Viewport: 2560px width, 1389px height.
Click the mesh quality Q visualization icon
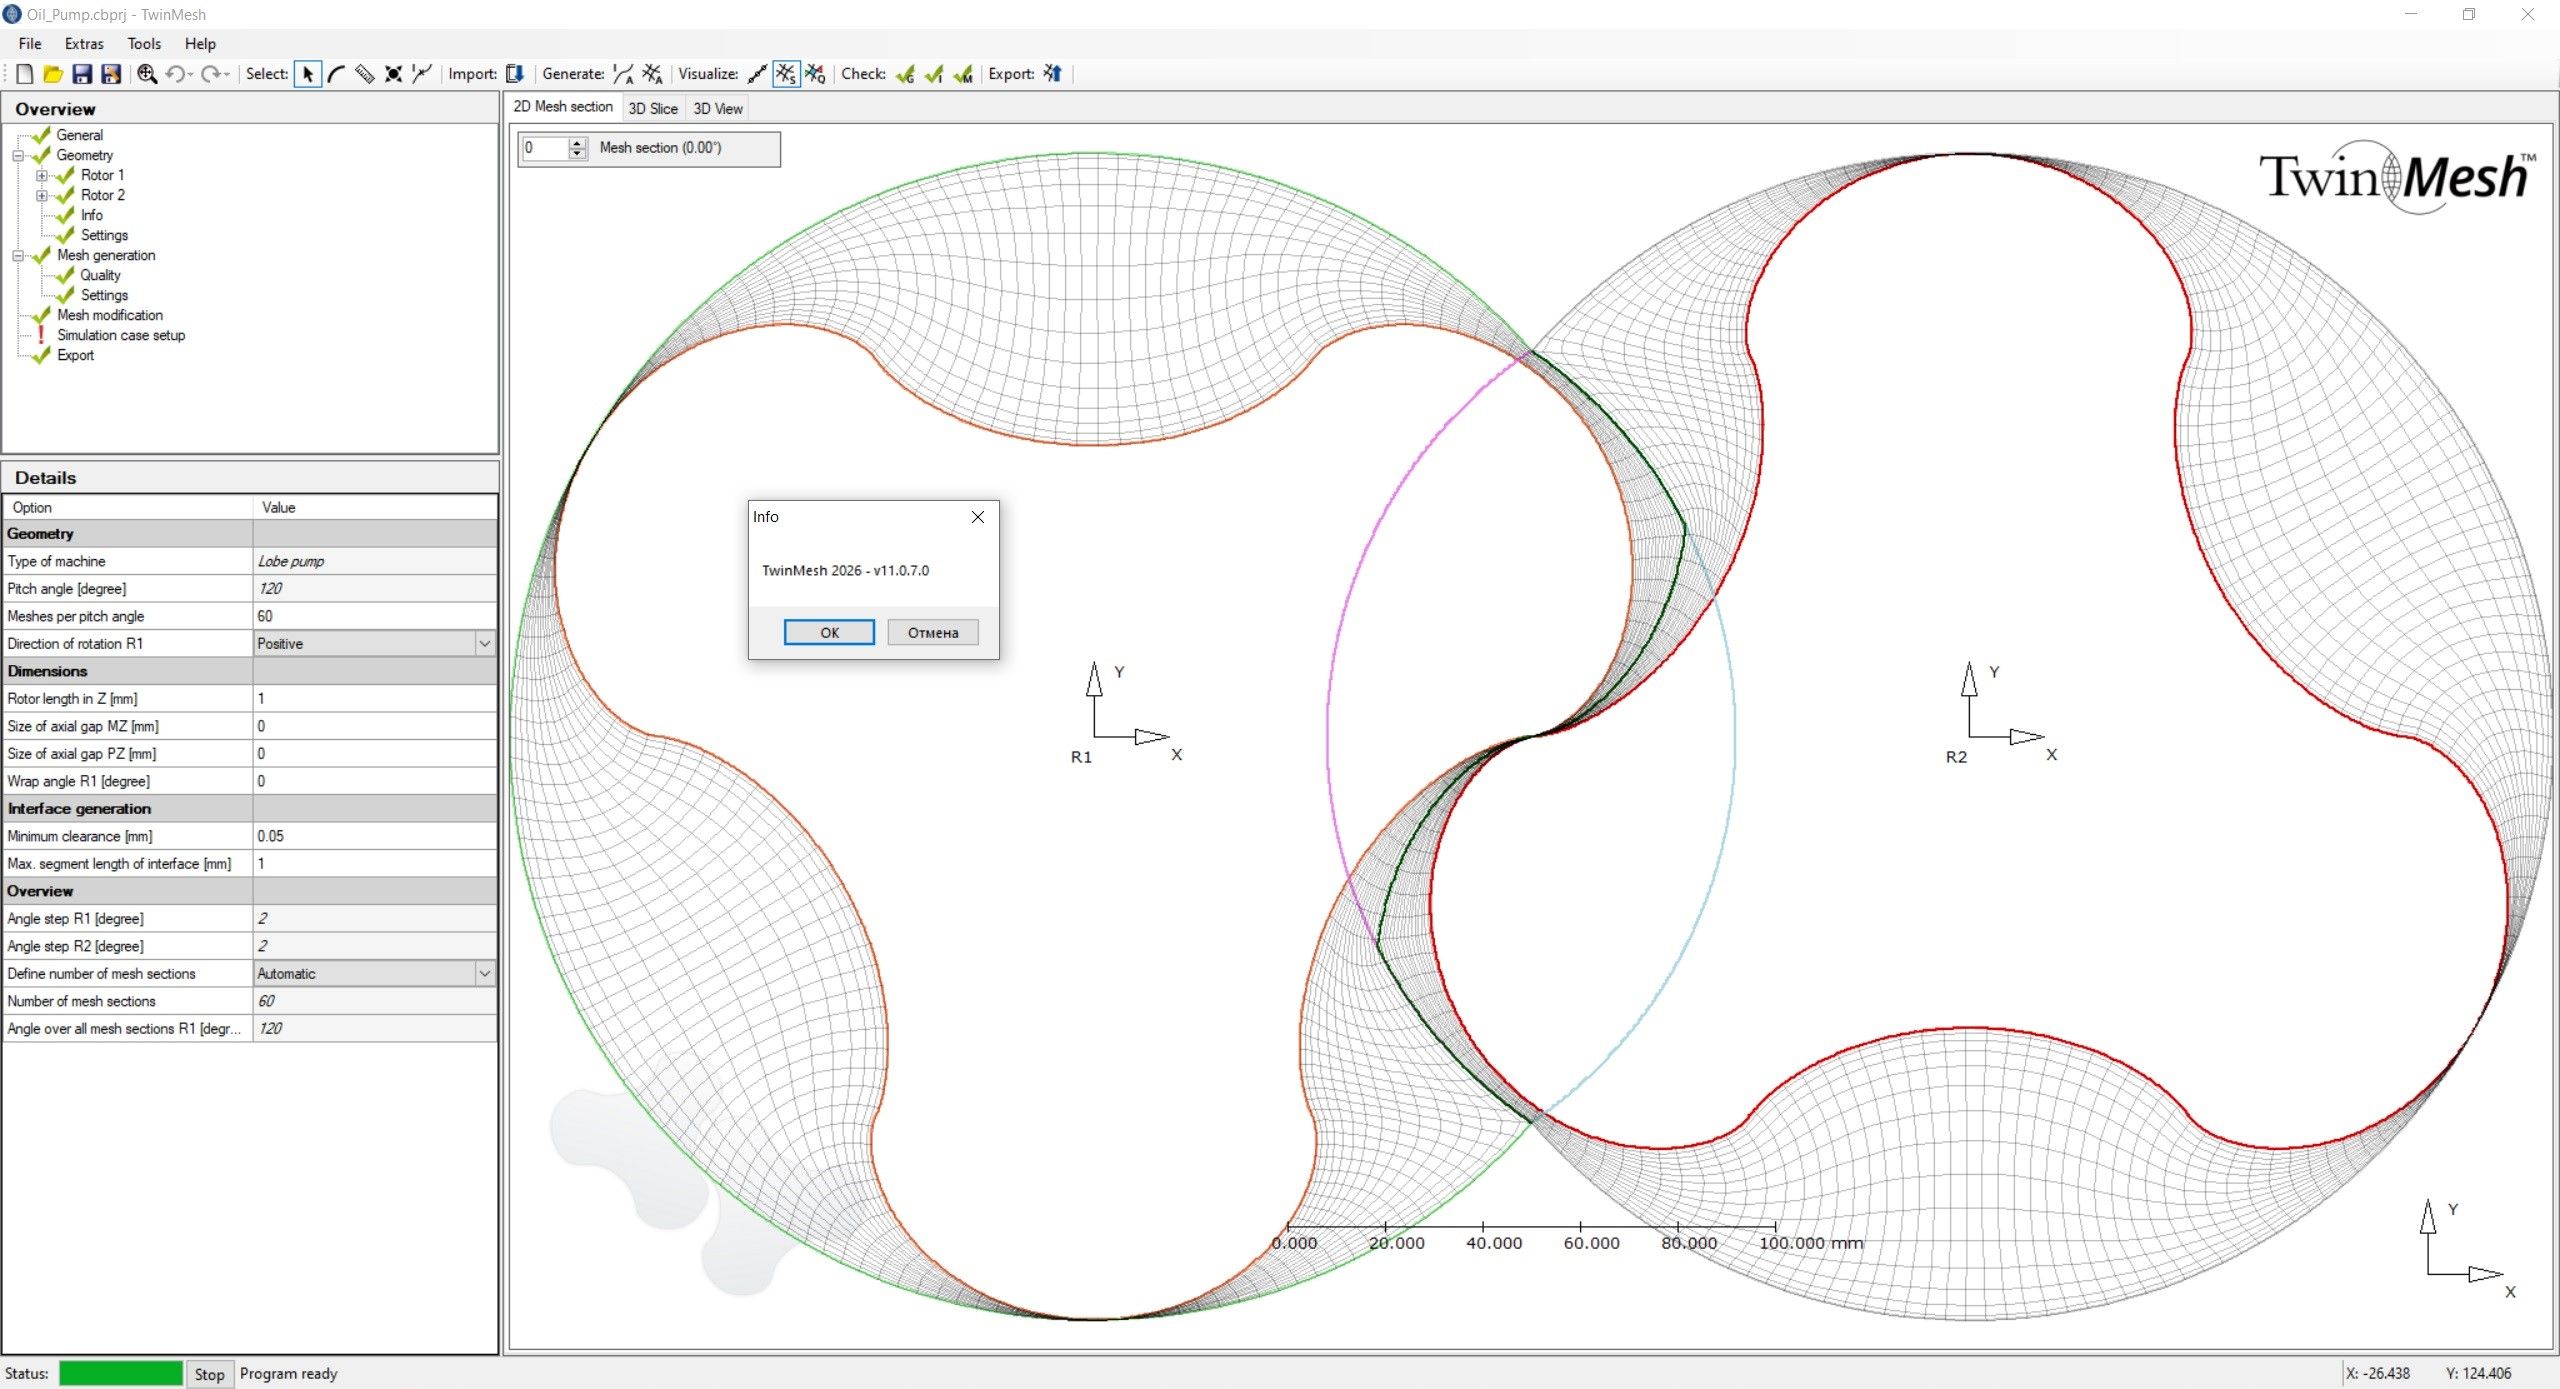click(815, 74)
